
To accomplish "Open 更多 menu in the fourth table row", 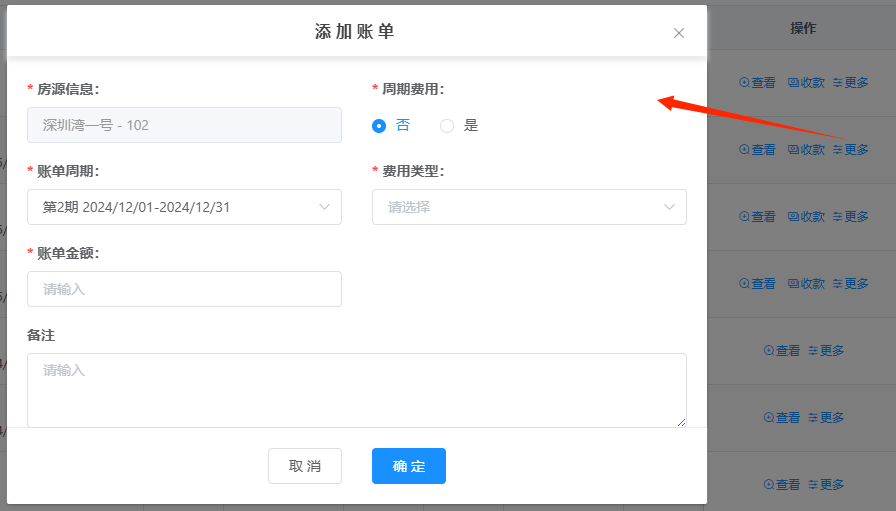I will 851,284.
